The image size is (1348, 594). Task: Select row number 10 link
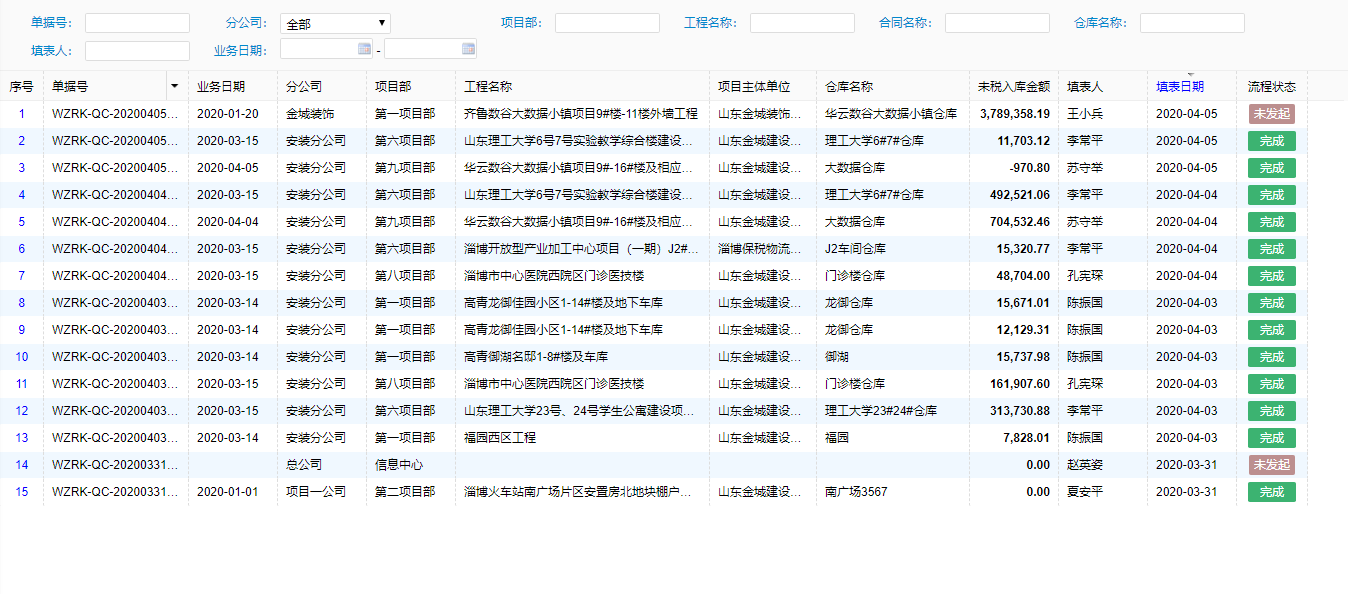click(x=22, y=357)
